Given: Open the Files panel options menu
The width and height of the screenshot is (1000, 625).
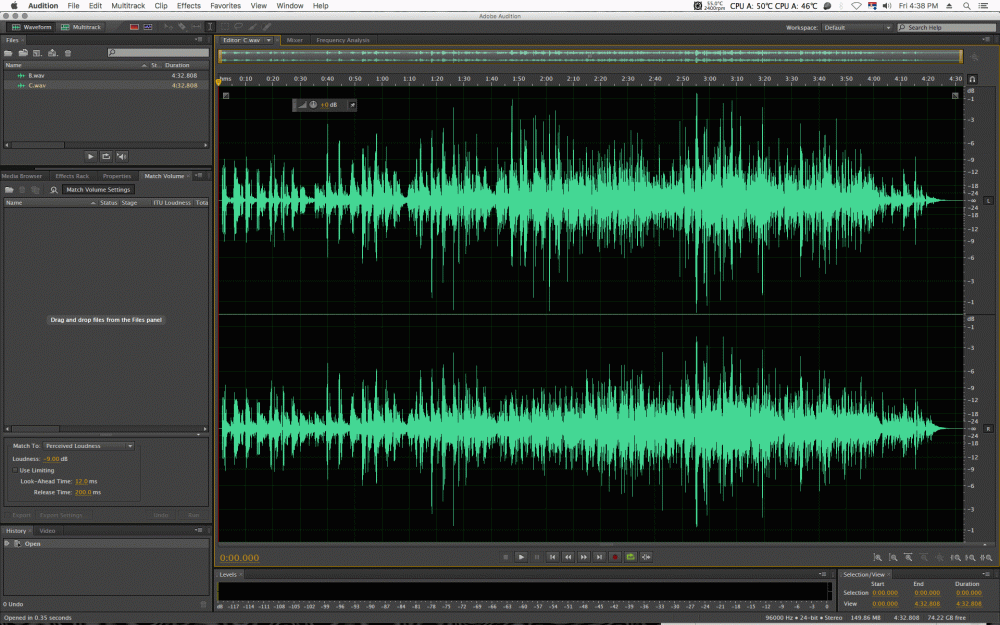Looking at the screenshot, I should tap(199, 40).
